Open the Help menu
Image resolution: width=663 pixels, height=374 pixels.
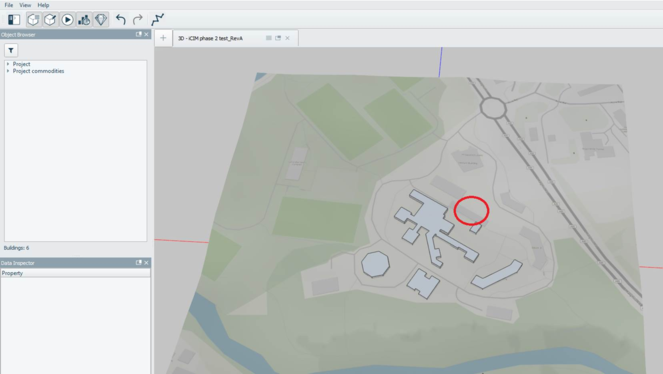pos(43,5)
